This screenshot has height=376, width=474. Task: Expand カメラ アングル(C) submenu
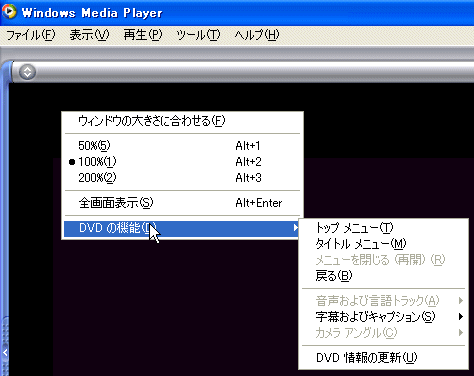tap(383, 333)
